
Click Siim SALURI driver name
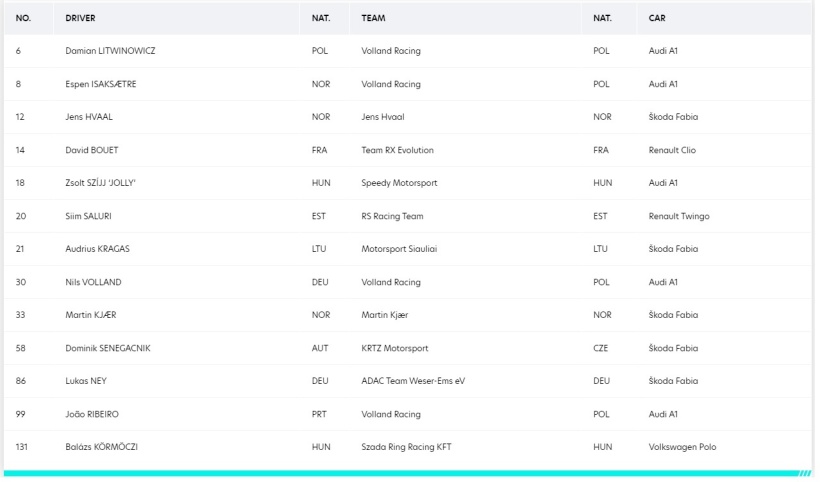click(88, 216)
